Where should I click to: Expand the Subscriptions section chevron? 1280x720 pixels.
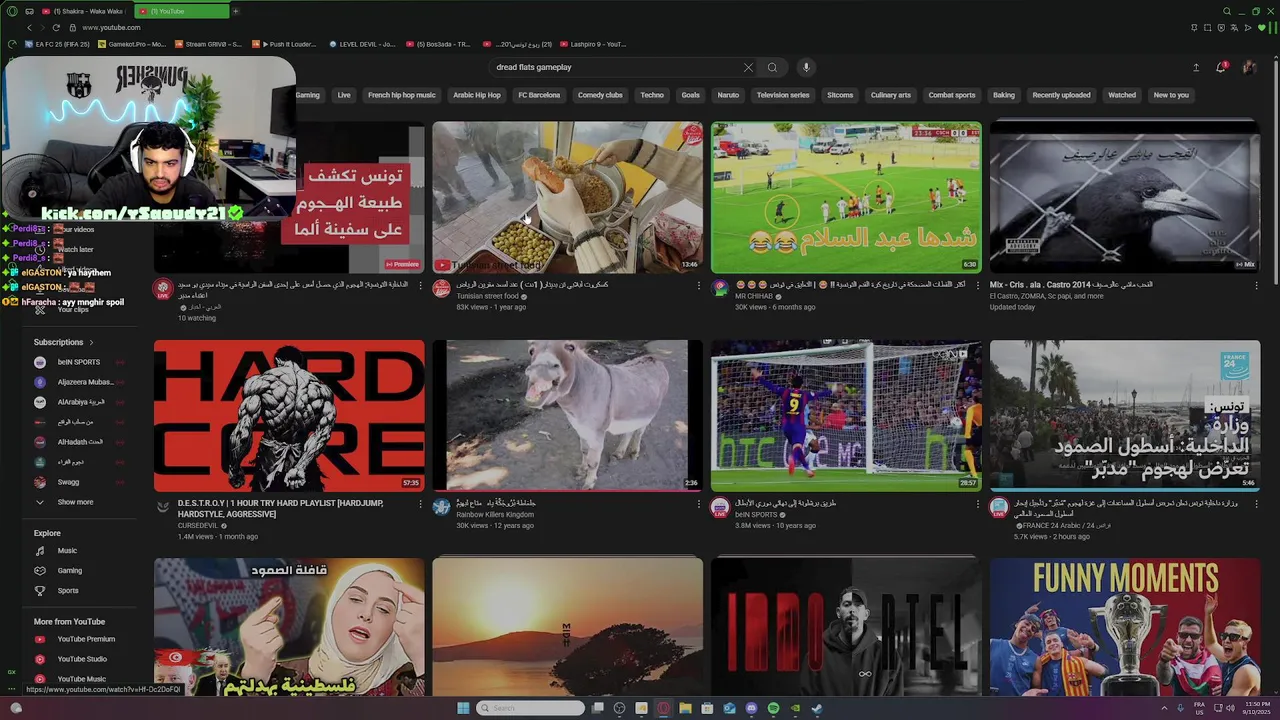pos(91,342)
